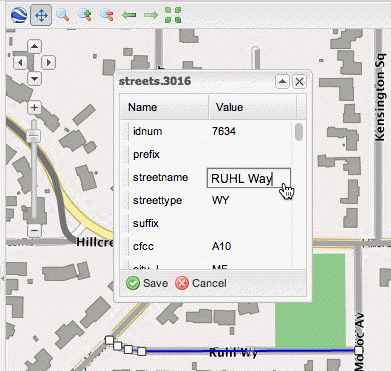Cancel the feature attribute edits
391x371 pixels.
201,283
